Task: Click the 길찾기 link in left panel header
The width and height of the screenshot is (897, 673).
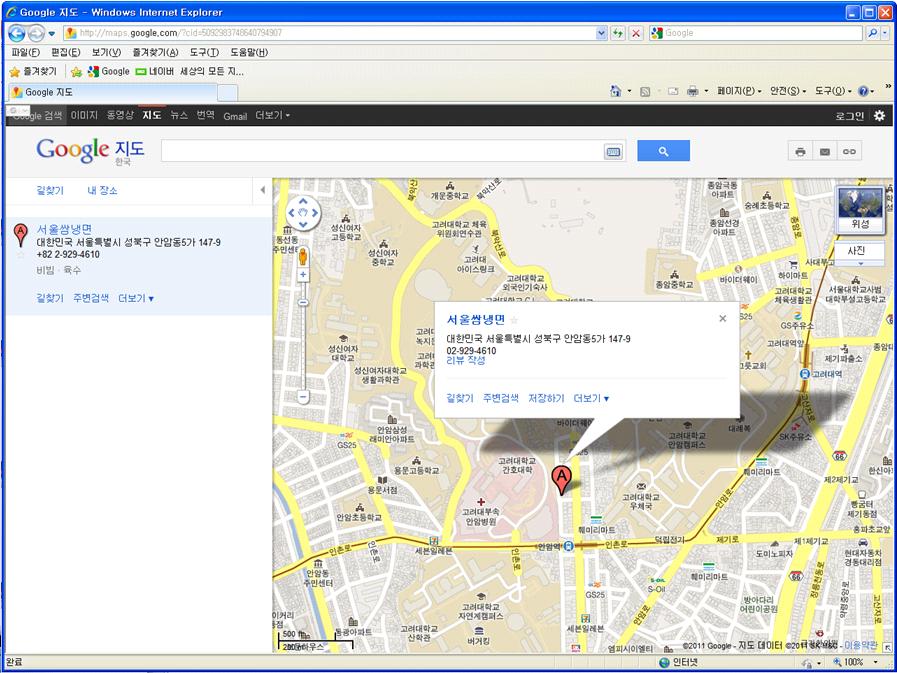Action: (50, 191)
